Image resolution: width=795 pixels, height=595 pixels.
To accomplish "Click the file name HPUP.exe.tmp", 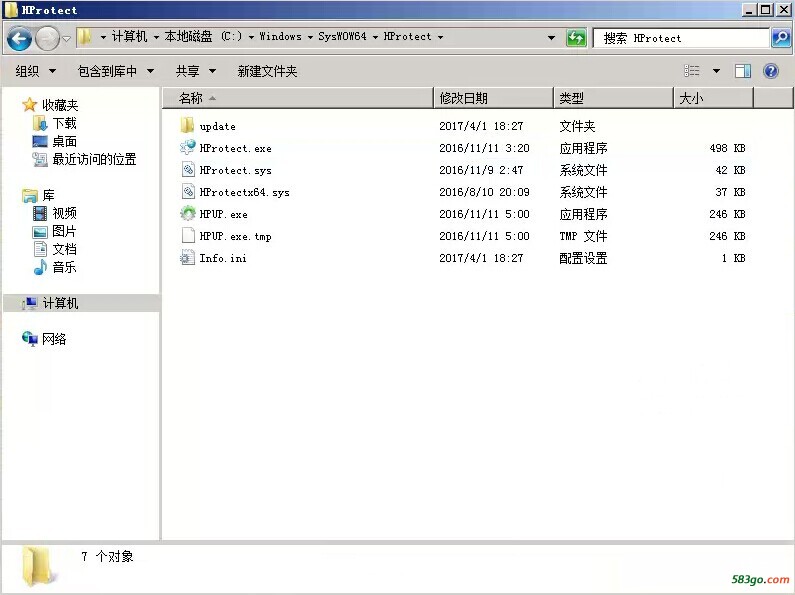I will [235, 237].
